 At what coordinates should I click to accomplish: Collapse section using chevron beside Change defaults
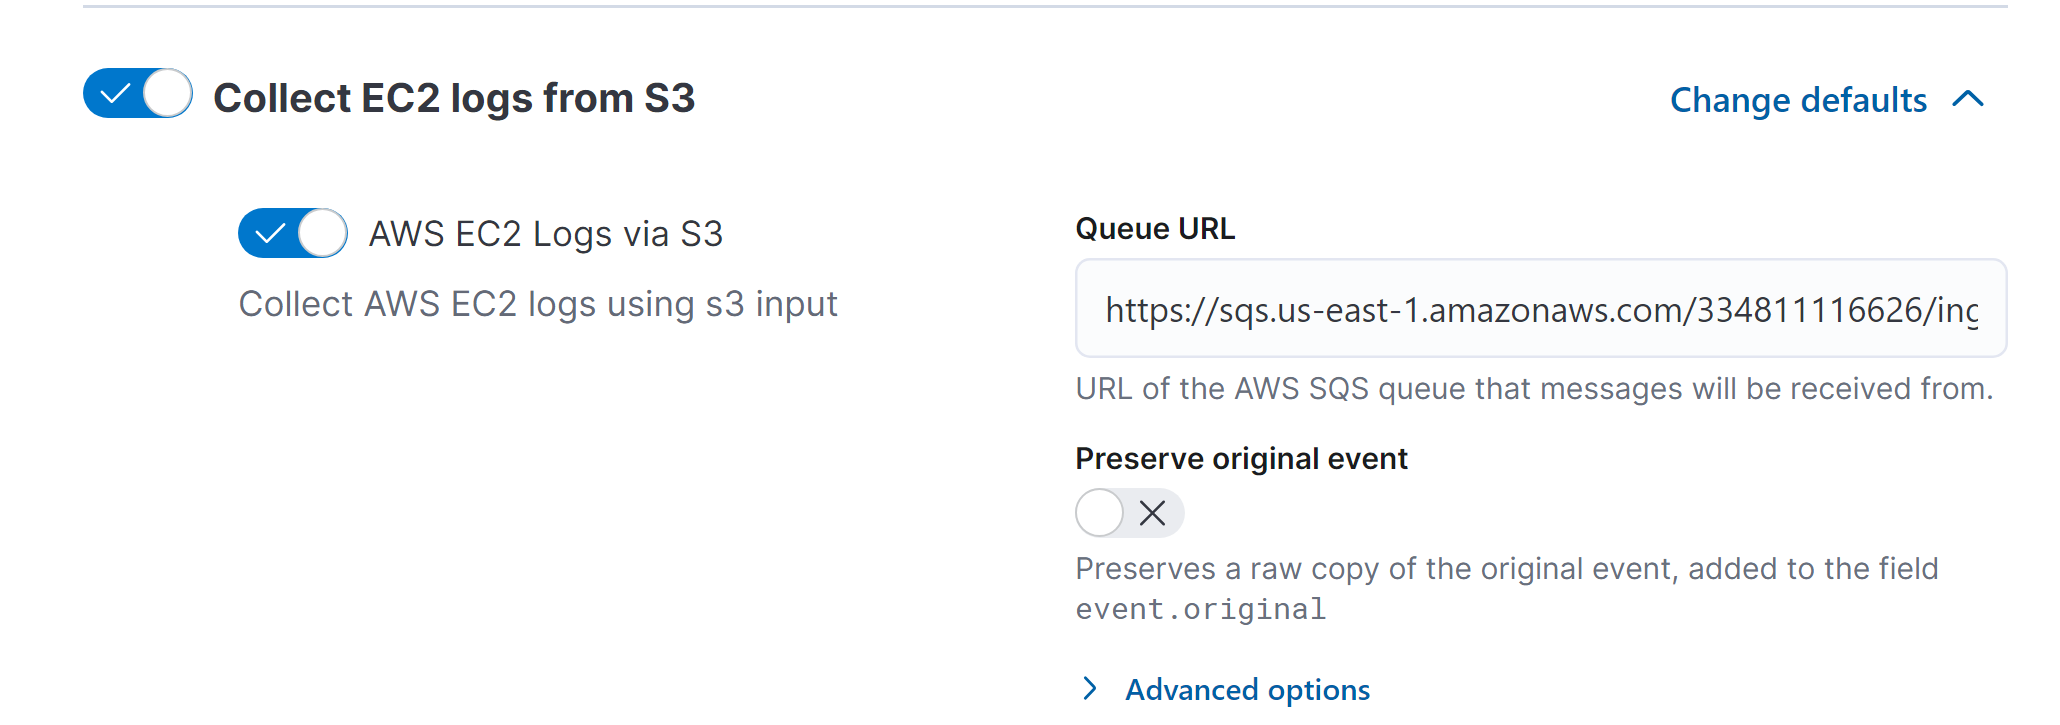point(1968,99)
